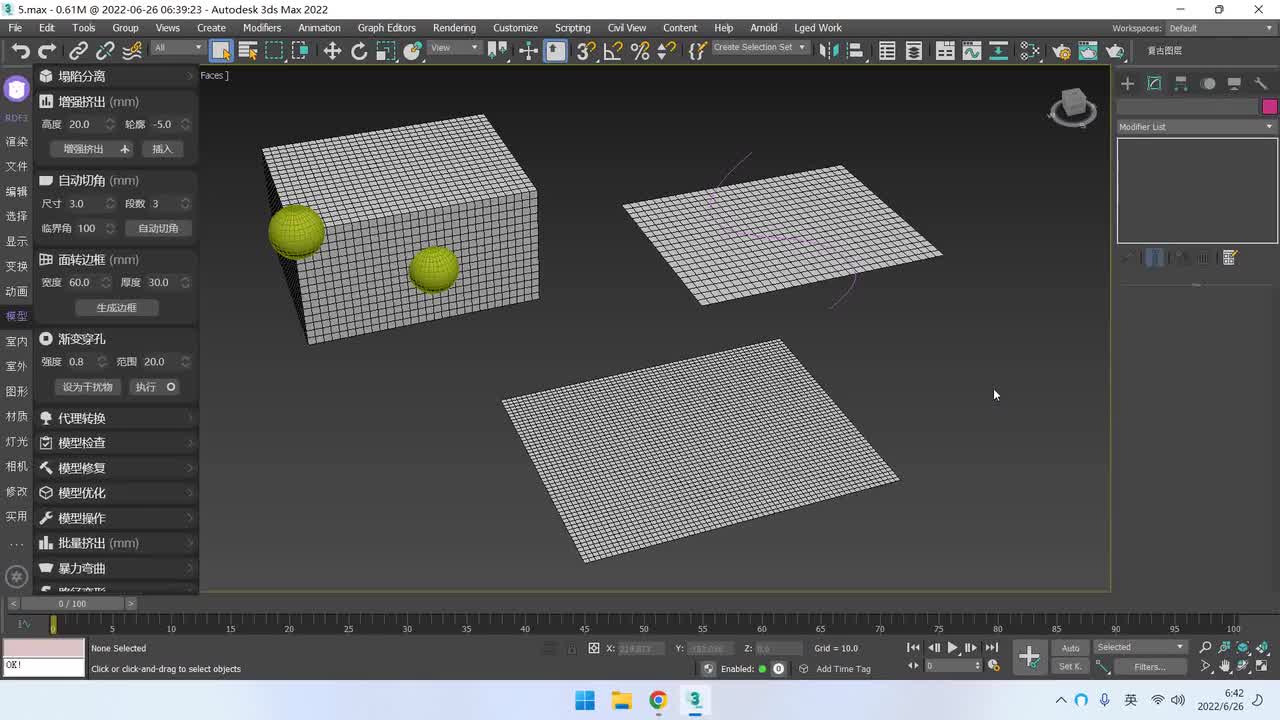The width and height of the screenshot is (1280, 720).
Task: Click the 执行 button
Action: (x=155, y=387)
